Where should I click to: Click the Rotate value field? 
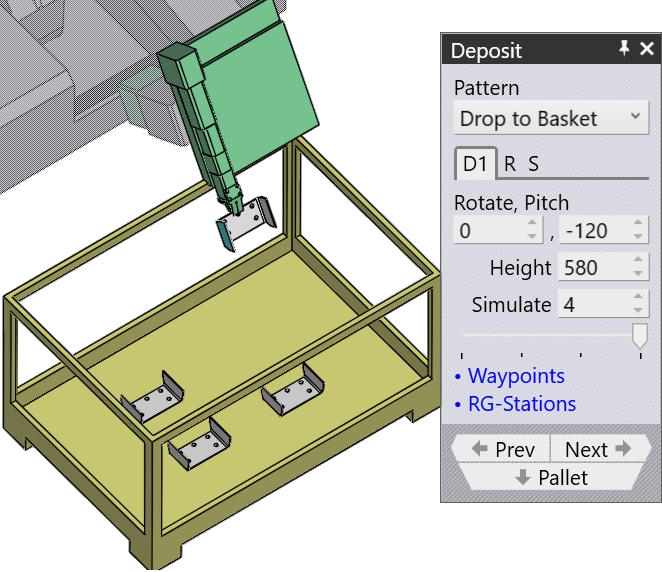coord(490,231)
